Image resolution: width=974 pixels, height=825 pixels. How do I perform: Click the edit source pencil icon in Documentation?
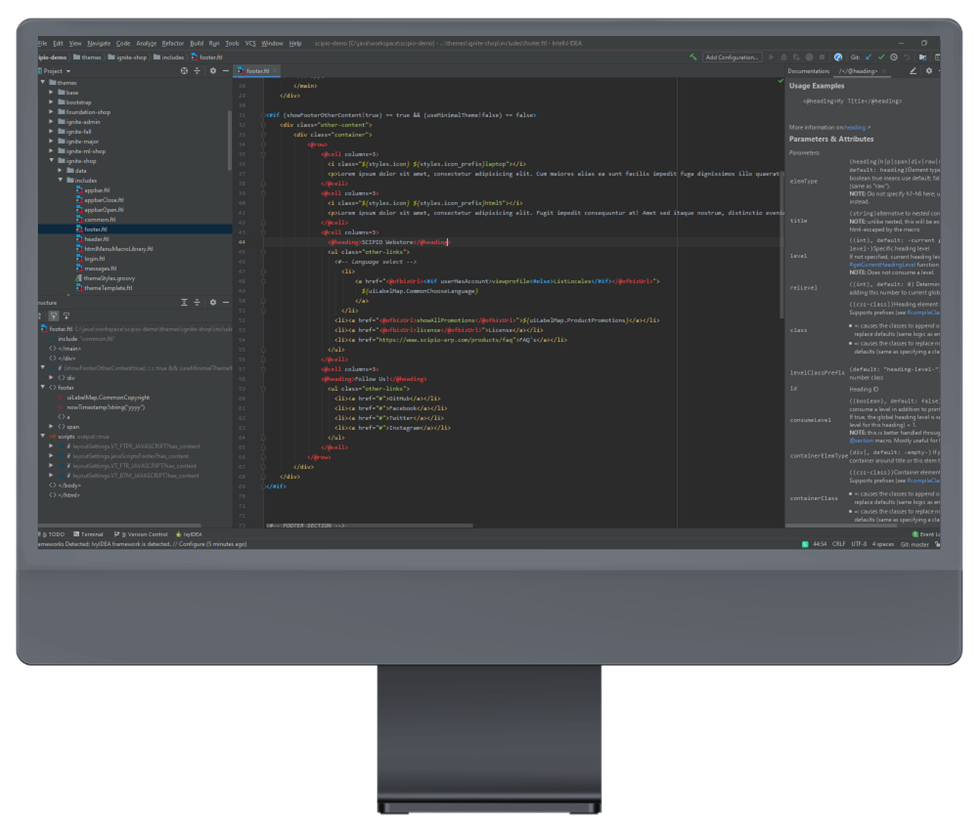[913, 71]
